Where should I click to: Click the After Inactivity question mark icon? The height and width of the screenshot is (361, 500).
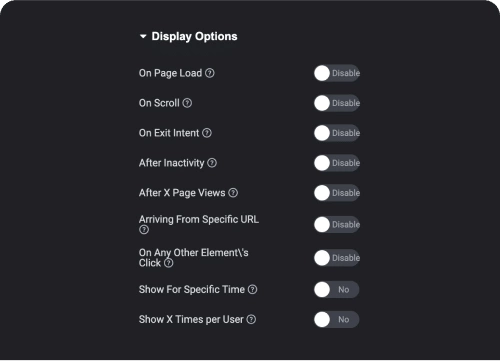click(212, 163)
